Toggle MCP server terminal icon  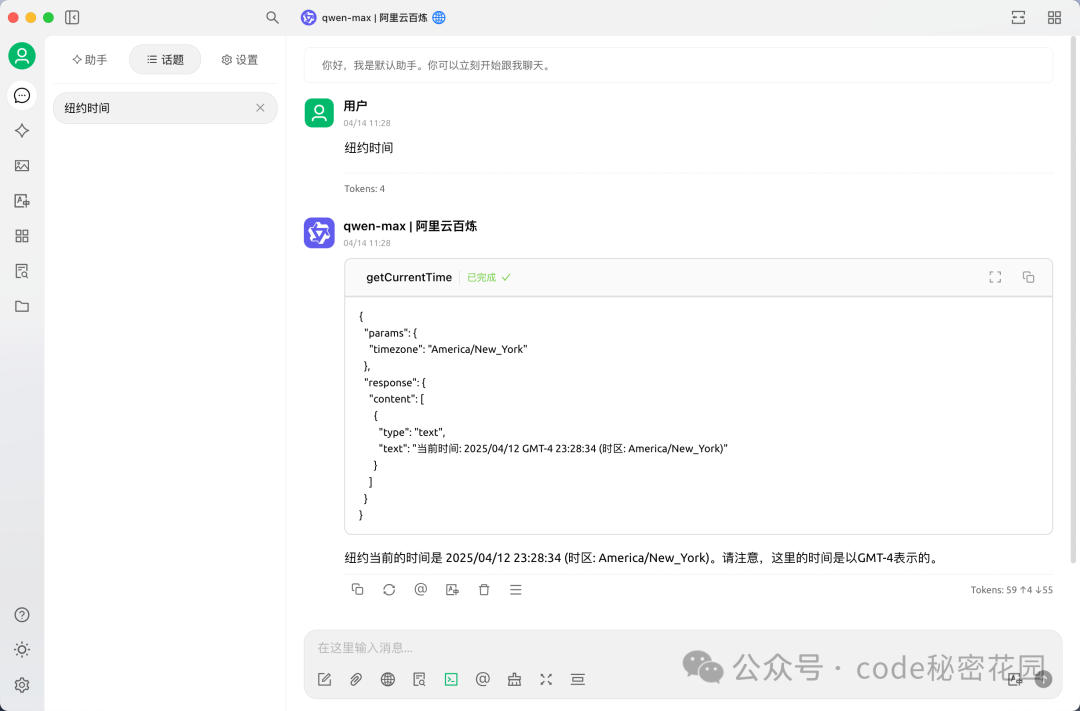point(451,680)
